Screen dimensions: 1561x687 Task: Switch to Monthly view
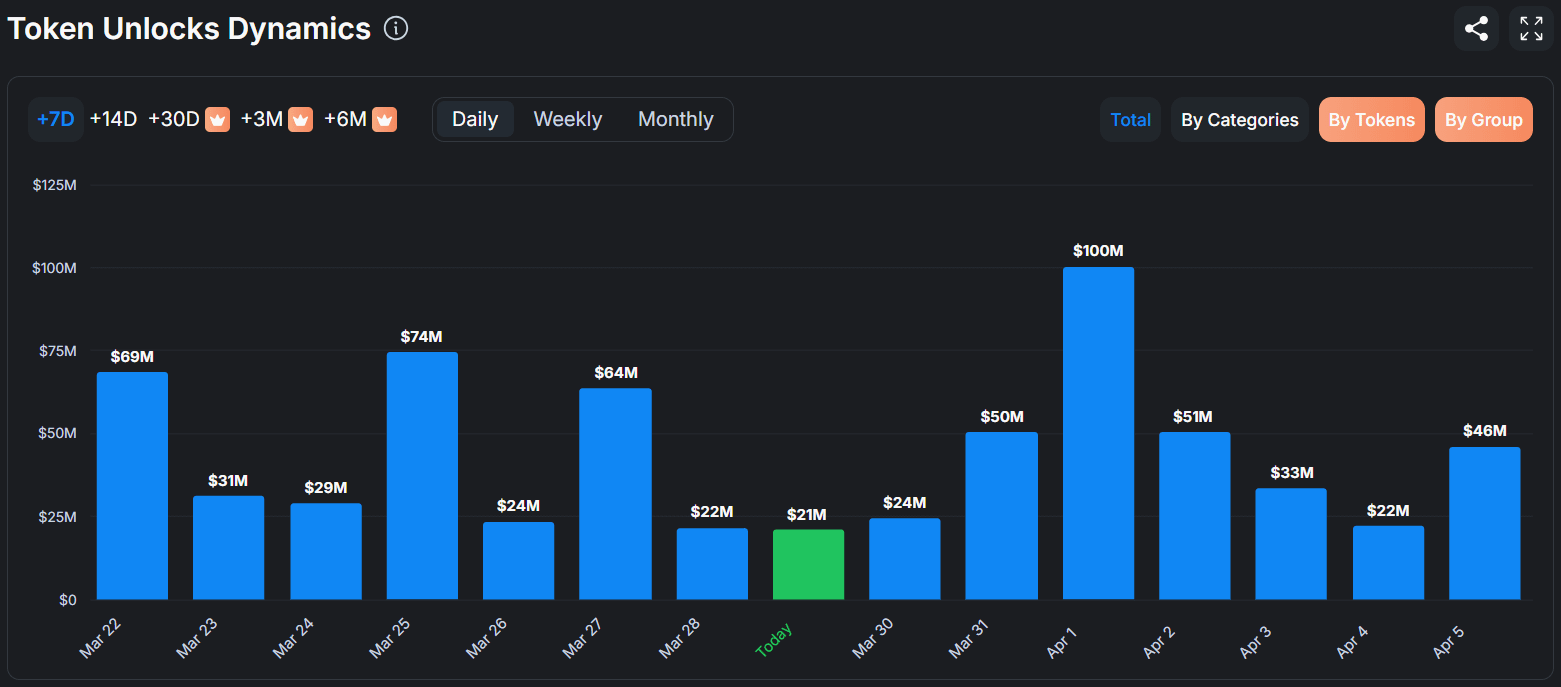[x=676, y=119]
